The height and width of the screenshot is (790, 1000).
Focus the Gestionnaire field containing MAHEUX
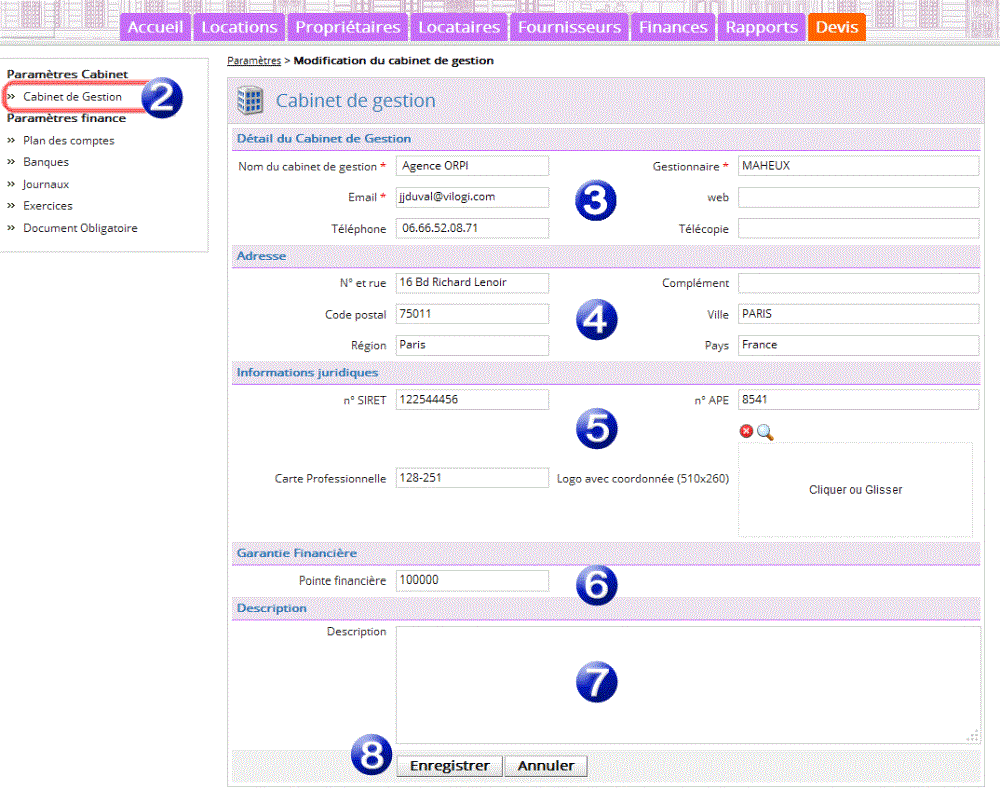(x=858, y=166)
